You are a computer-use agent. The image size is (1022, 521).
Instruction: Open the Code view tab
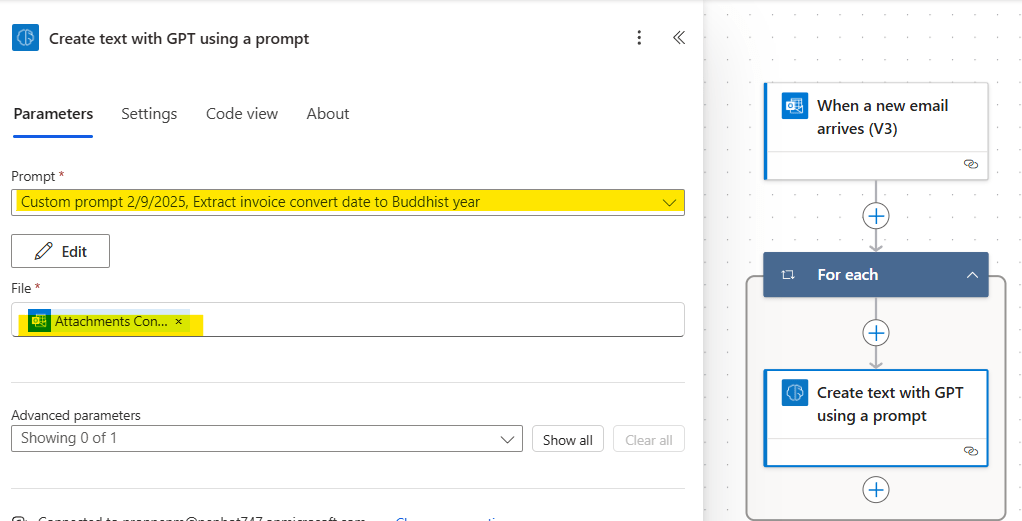[x=242, y=114]
